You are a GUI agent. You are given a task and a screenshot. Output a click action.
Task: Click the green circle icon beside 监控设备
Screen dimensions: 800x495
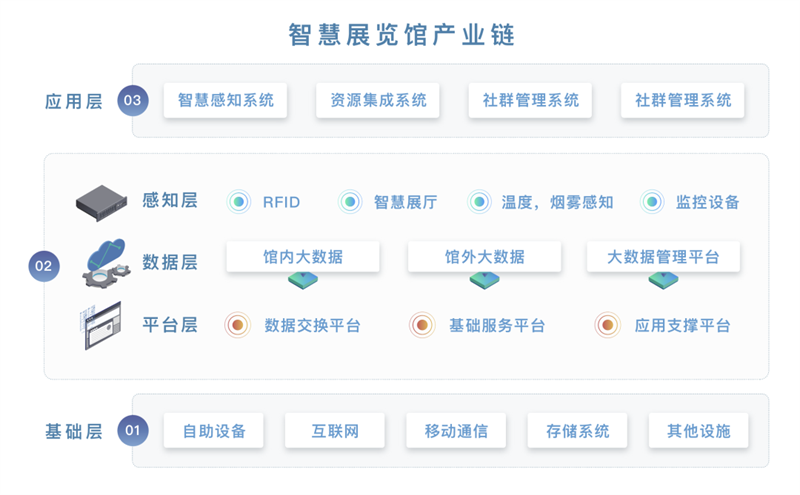652,202
